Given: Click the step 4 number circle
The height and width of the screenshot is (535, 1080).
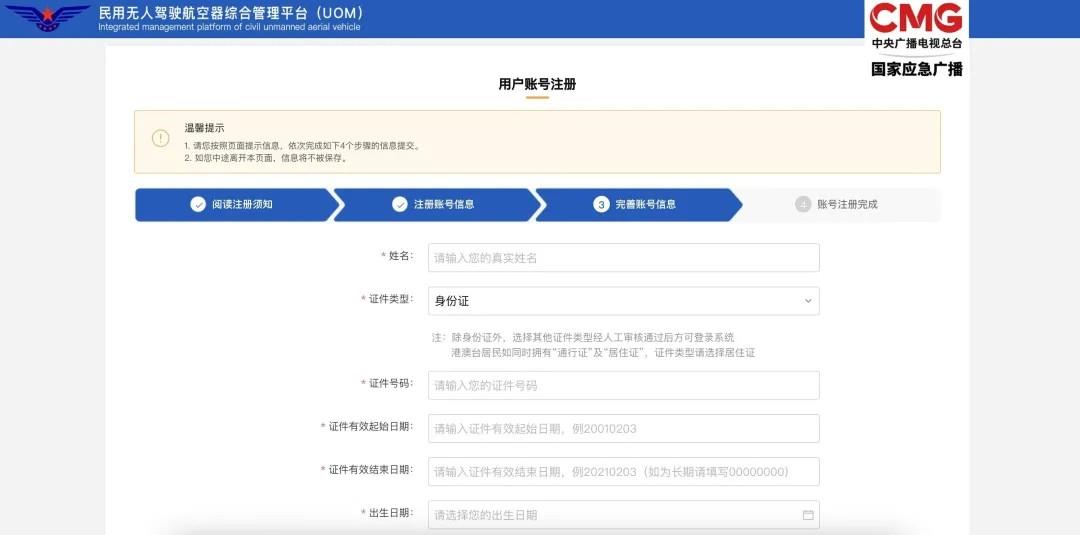Looking at the screenshot, I should [803, 204].
